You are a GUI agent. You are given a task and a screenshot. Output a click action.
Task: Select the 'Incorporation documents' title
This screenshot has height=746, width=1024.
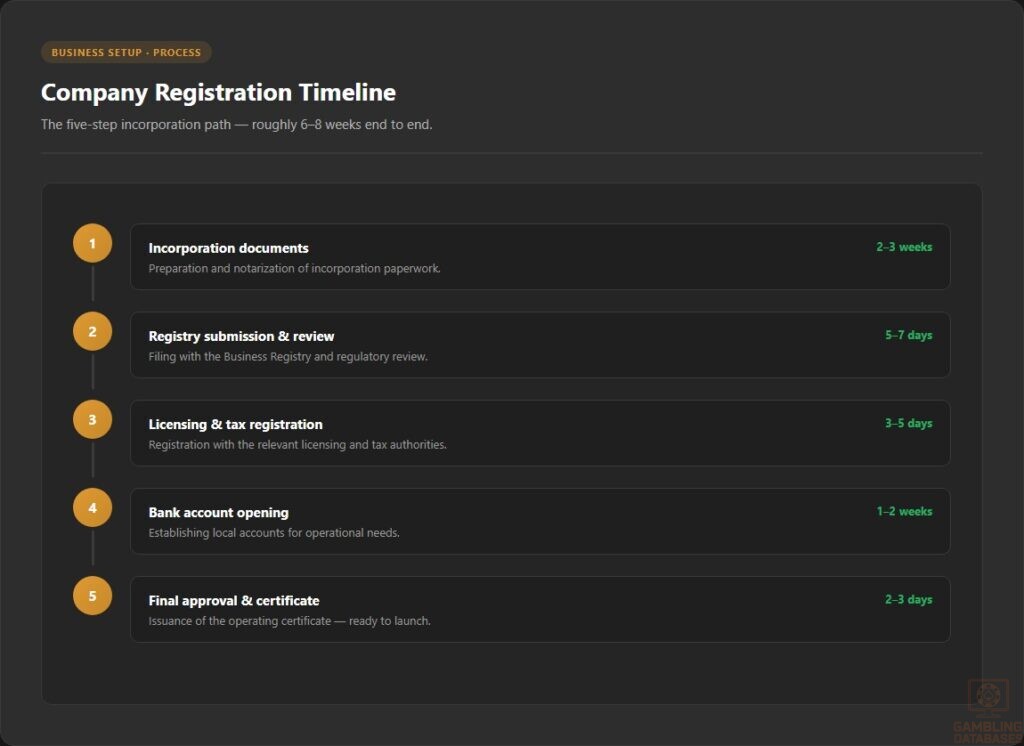[228, 248]
